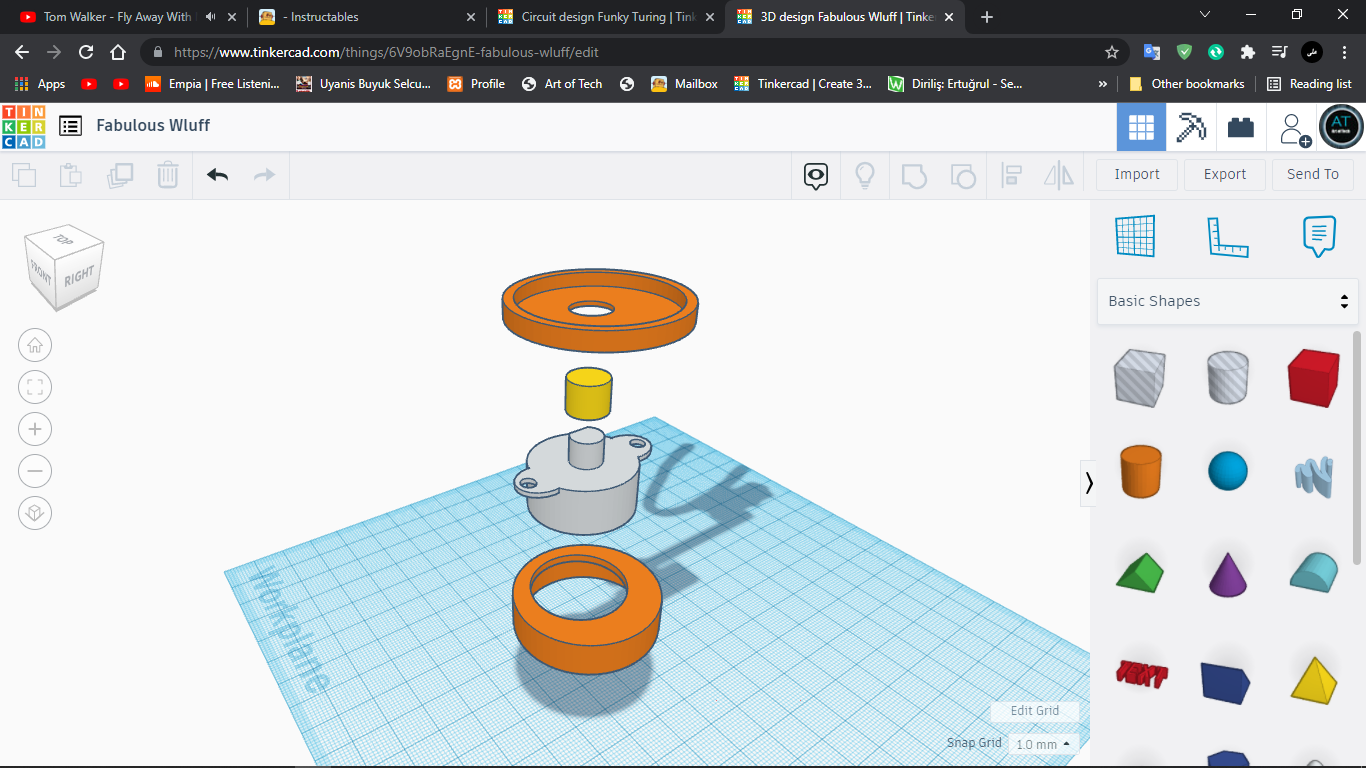Open the Notes tool
Image resolution: width=1366 pixels, height=768 pixels.
point(1319,236)
